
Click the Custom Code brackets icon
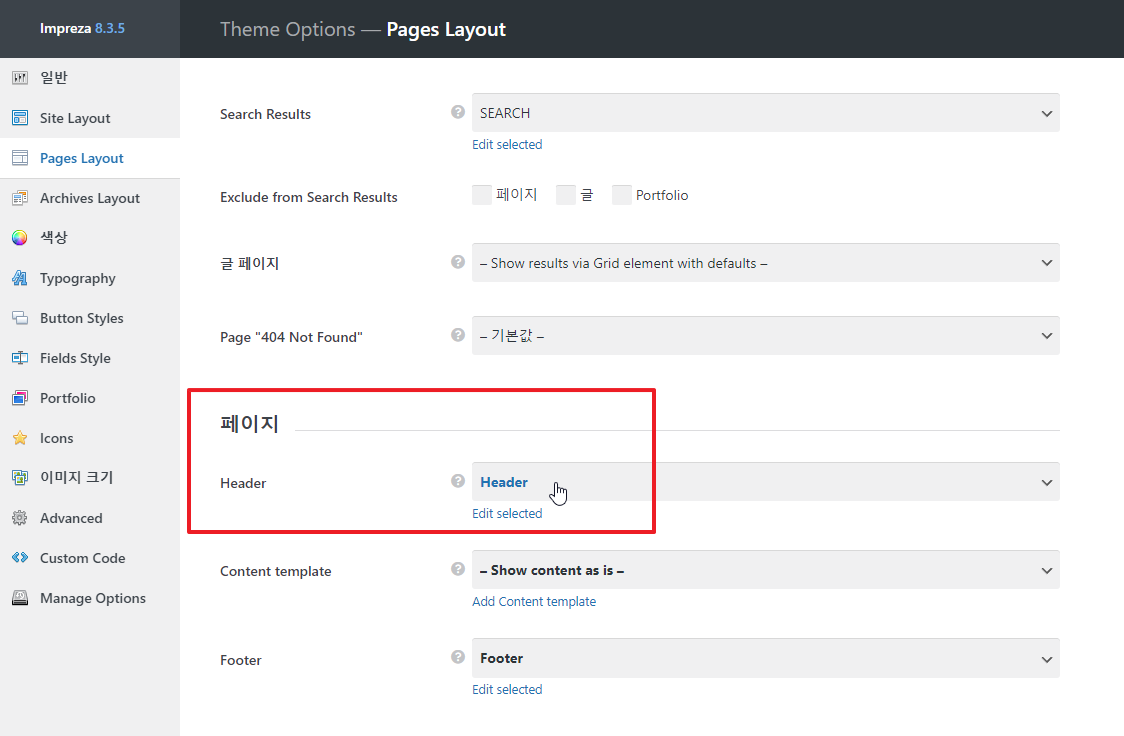[x=20, y=558]
